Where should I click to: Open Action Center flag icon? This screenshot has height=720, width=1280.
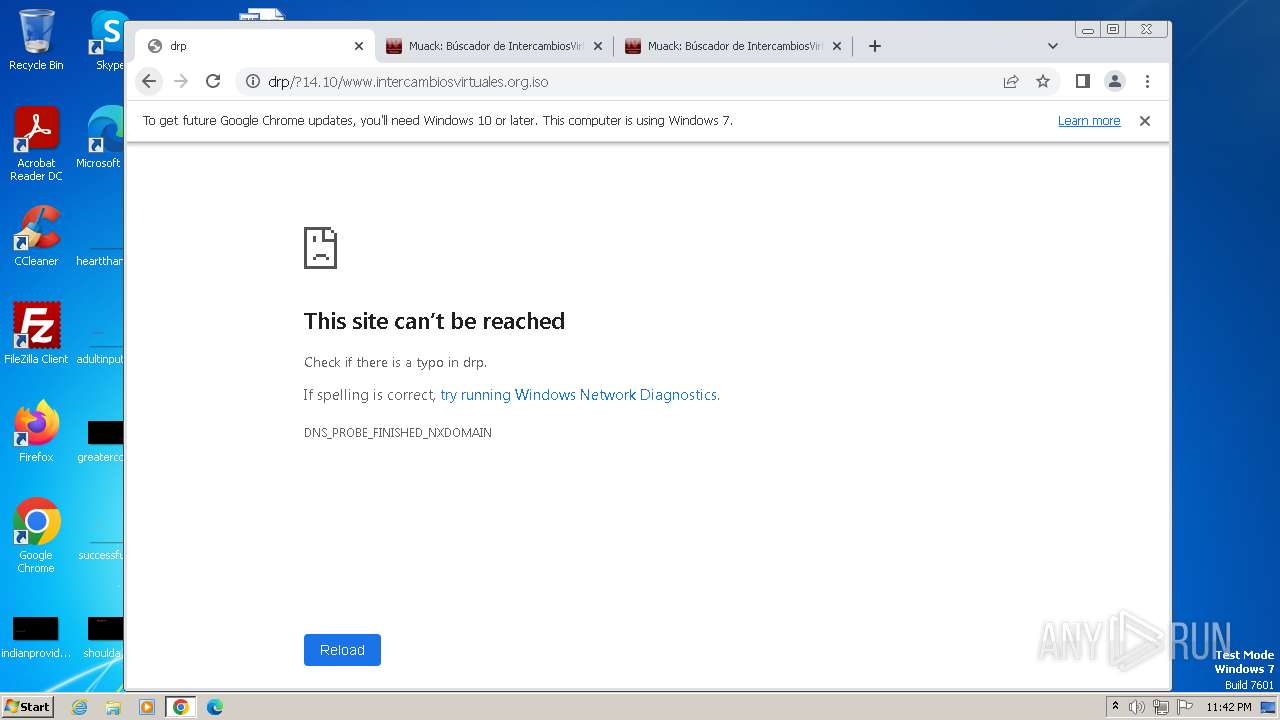tap(1185, 707)
